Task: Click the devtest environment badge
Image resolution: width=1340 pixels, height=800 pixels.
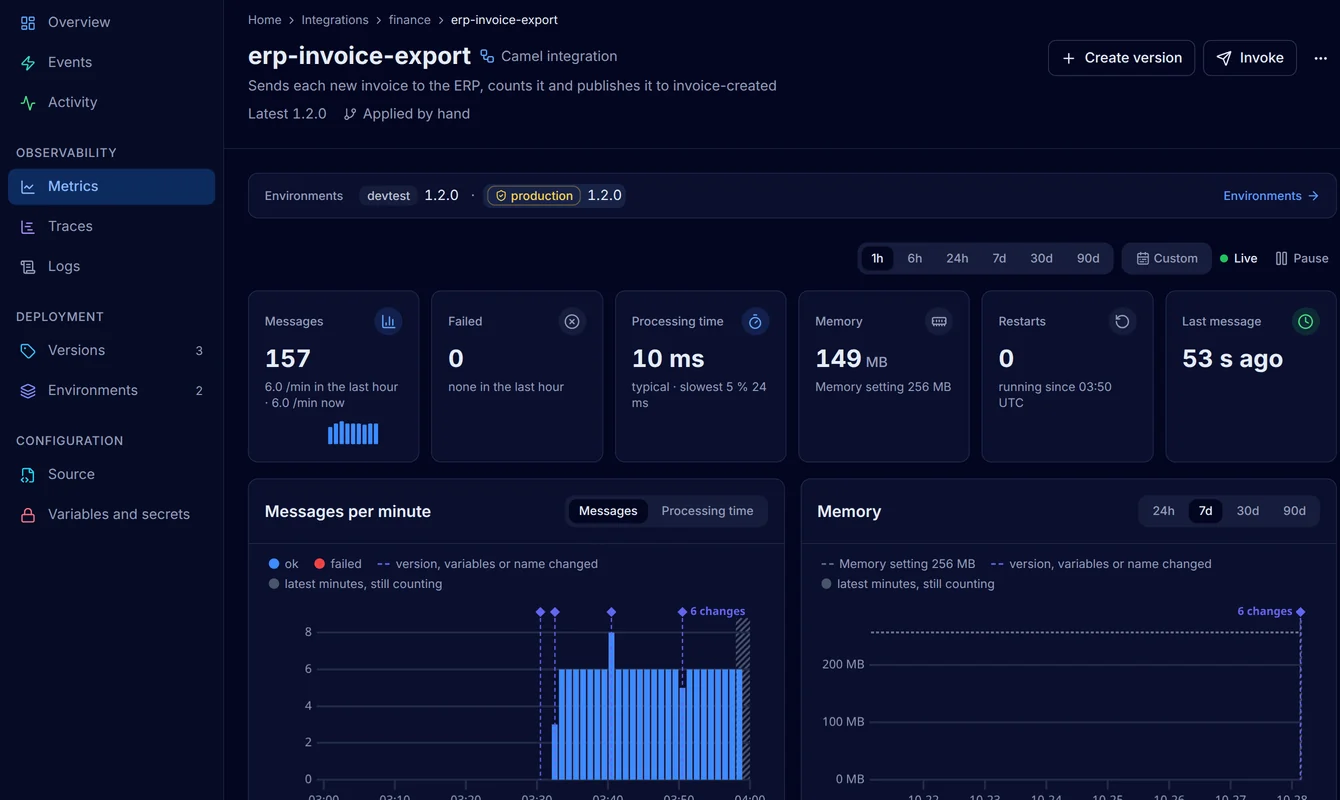Action: point(389,196)
